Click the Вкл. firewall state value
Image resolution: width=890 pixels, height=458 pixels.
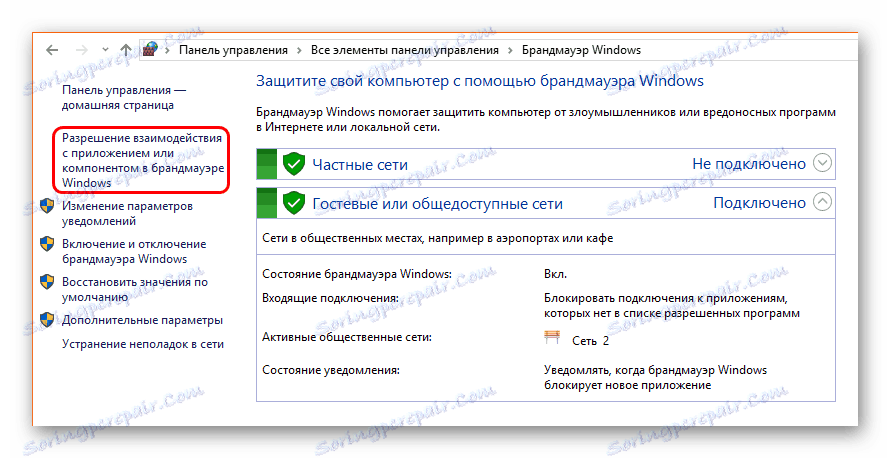(x=555, y=274)
